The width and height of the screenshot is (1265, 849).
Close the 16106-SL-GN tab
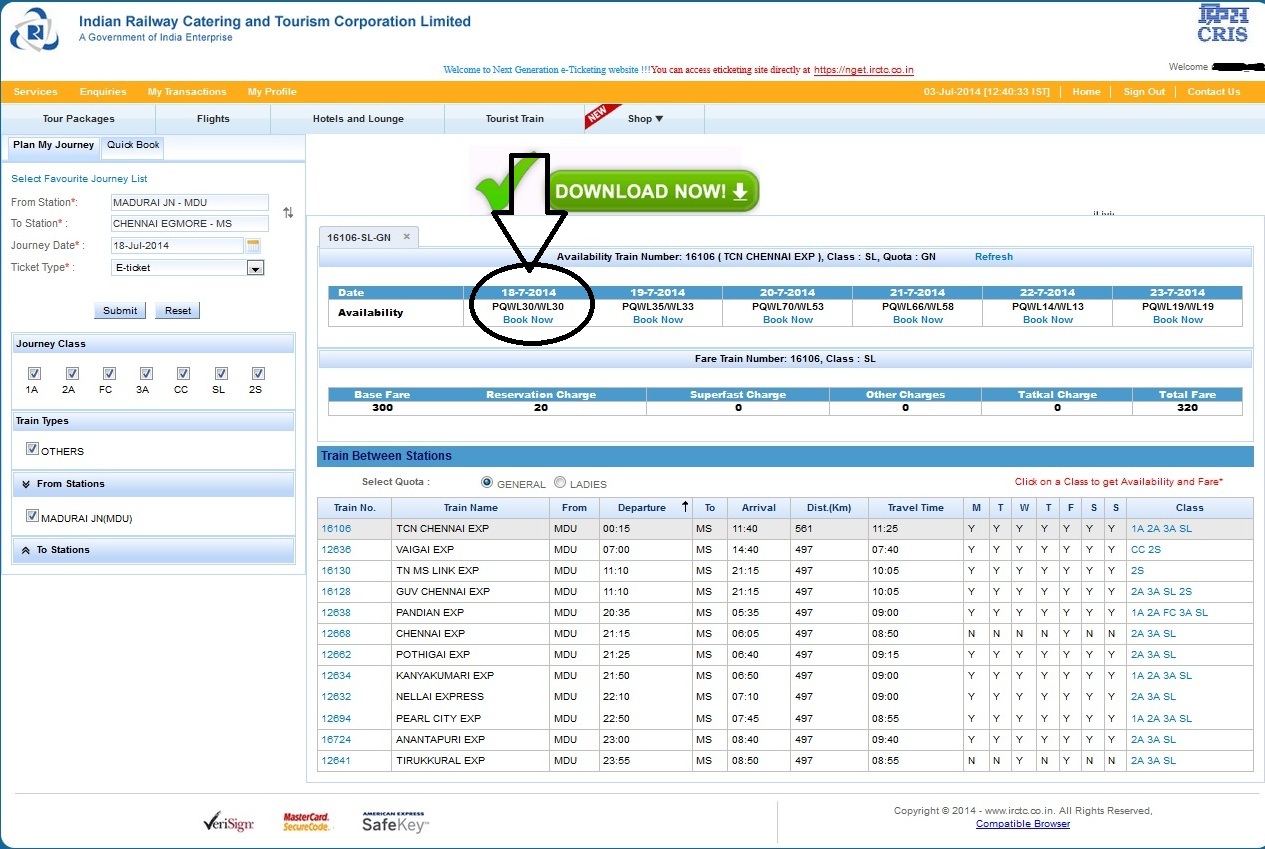pyautogui.click(x=407, y=237)
